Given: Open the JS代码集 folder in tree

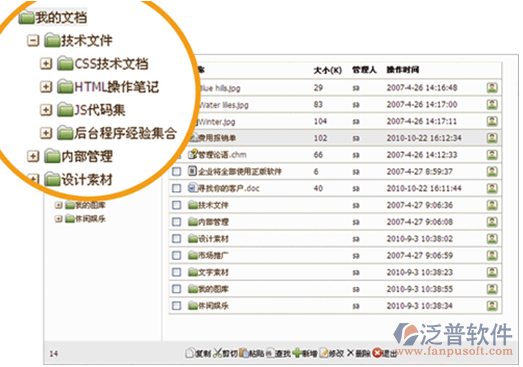Looking at the screenshot, I should [x=91, y=110].
